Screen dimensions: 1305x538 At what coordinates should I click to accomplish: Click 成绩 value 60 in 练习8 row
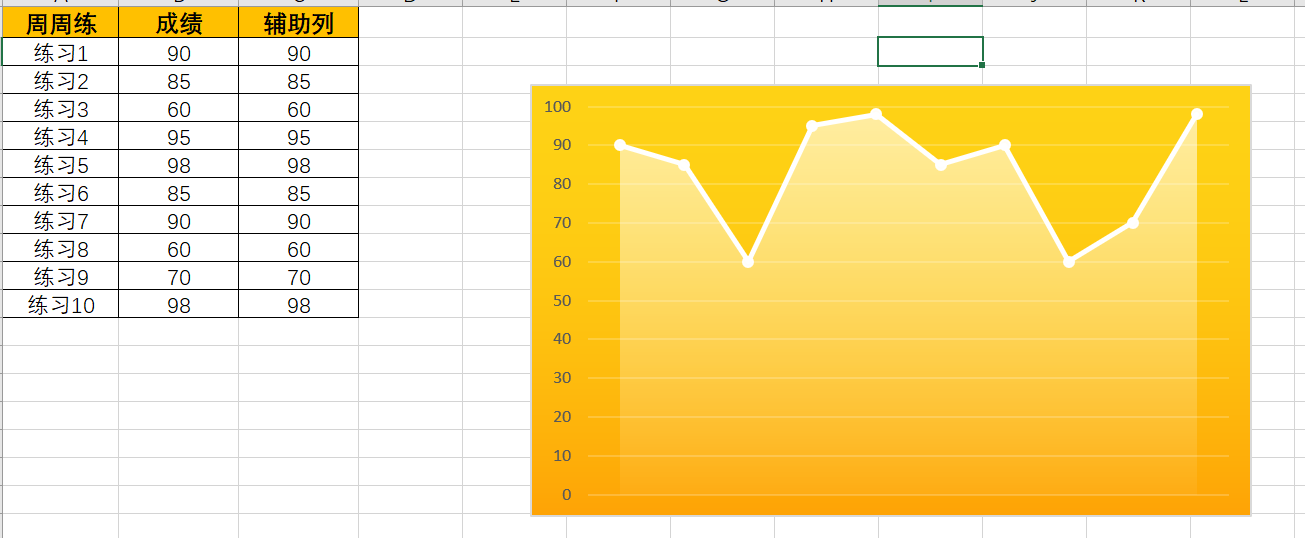point(179,248)
